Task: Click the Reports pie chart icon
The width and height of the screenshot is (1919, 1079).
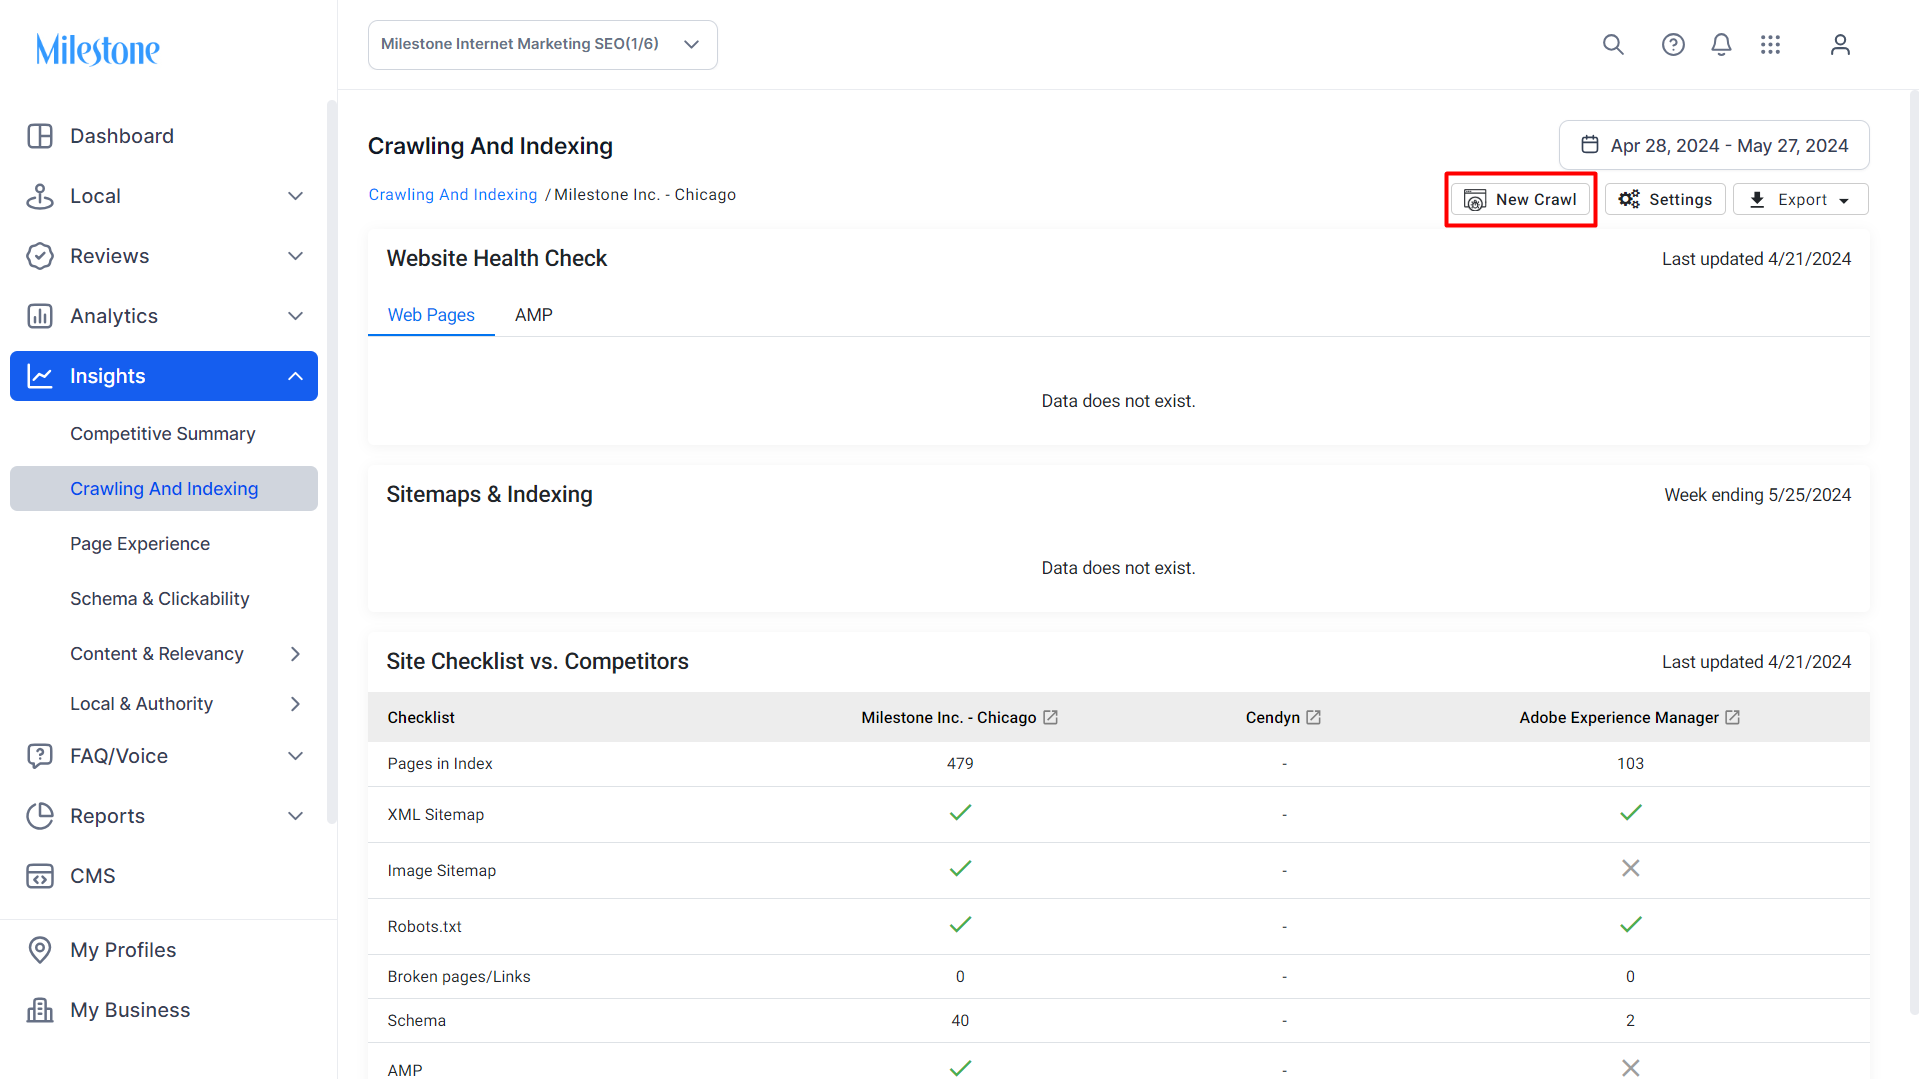Action: pyautogui.click(x=40, y=816)
